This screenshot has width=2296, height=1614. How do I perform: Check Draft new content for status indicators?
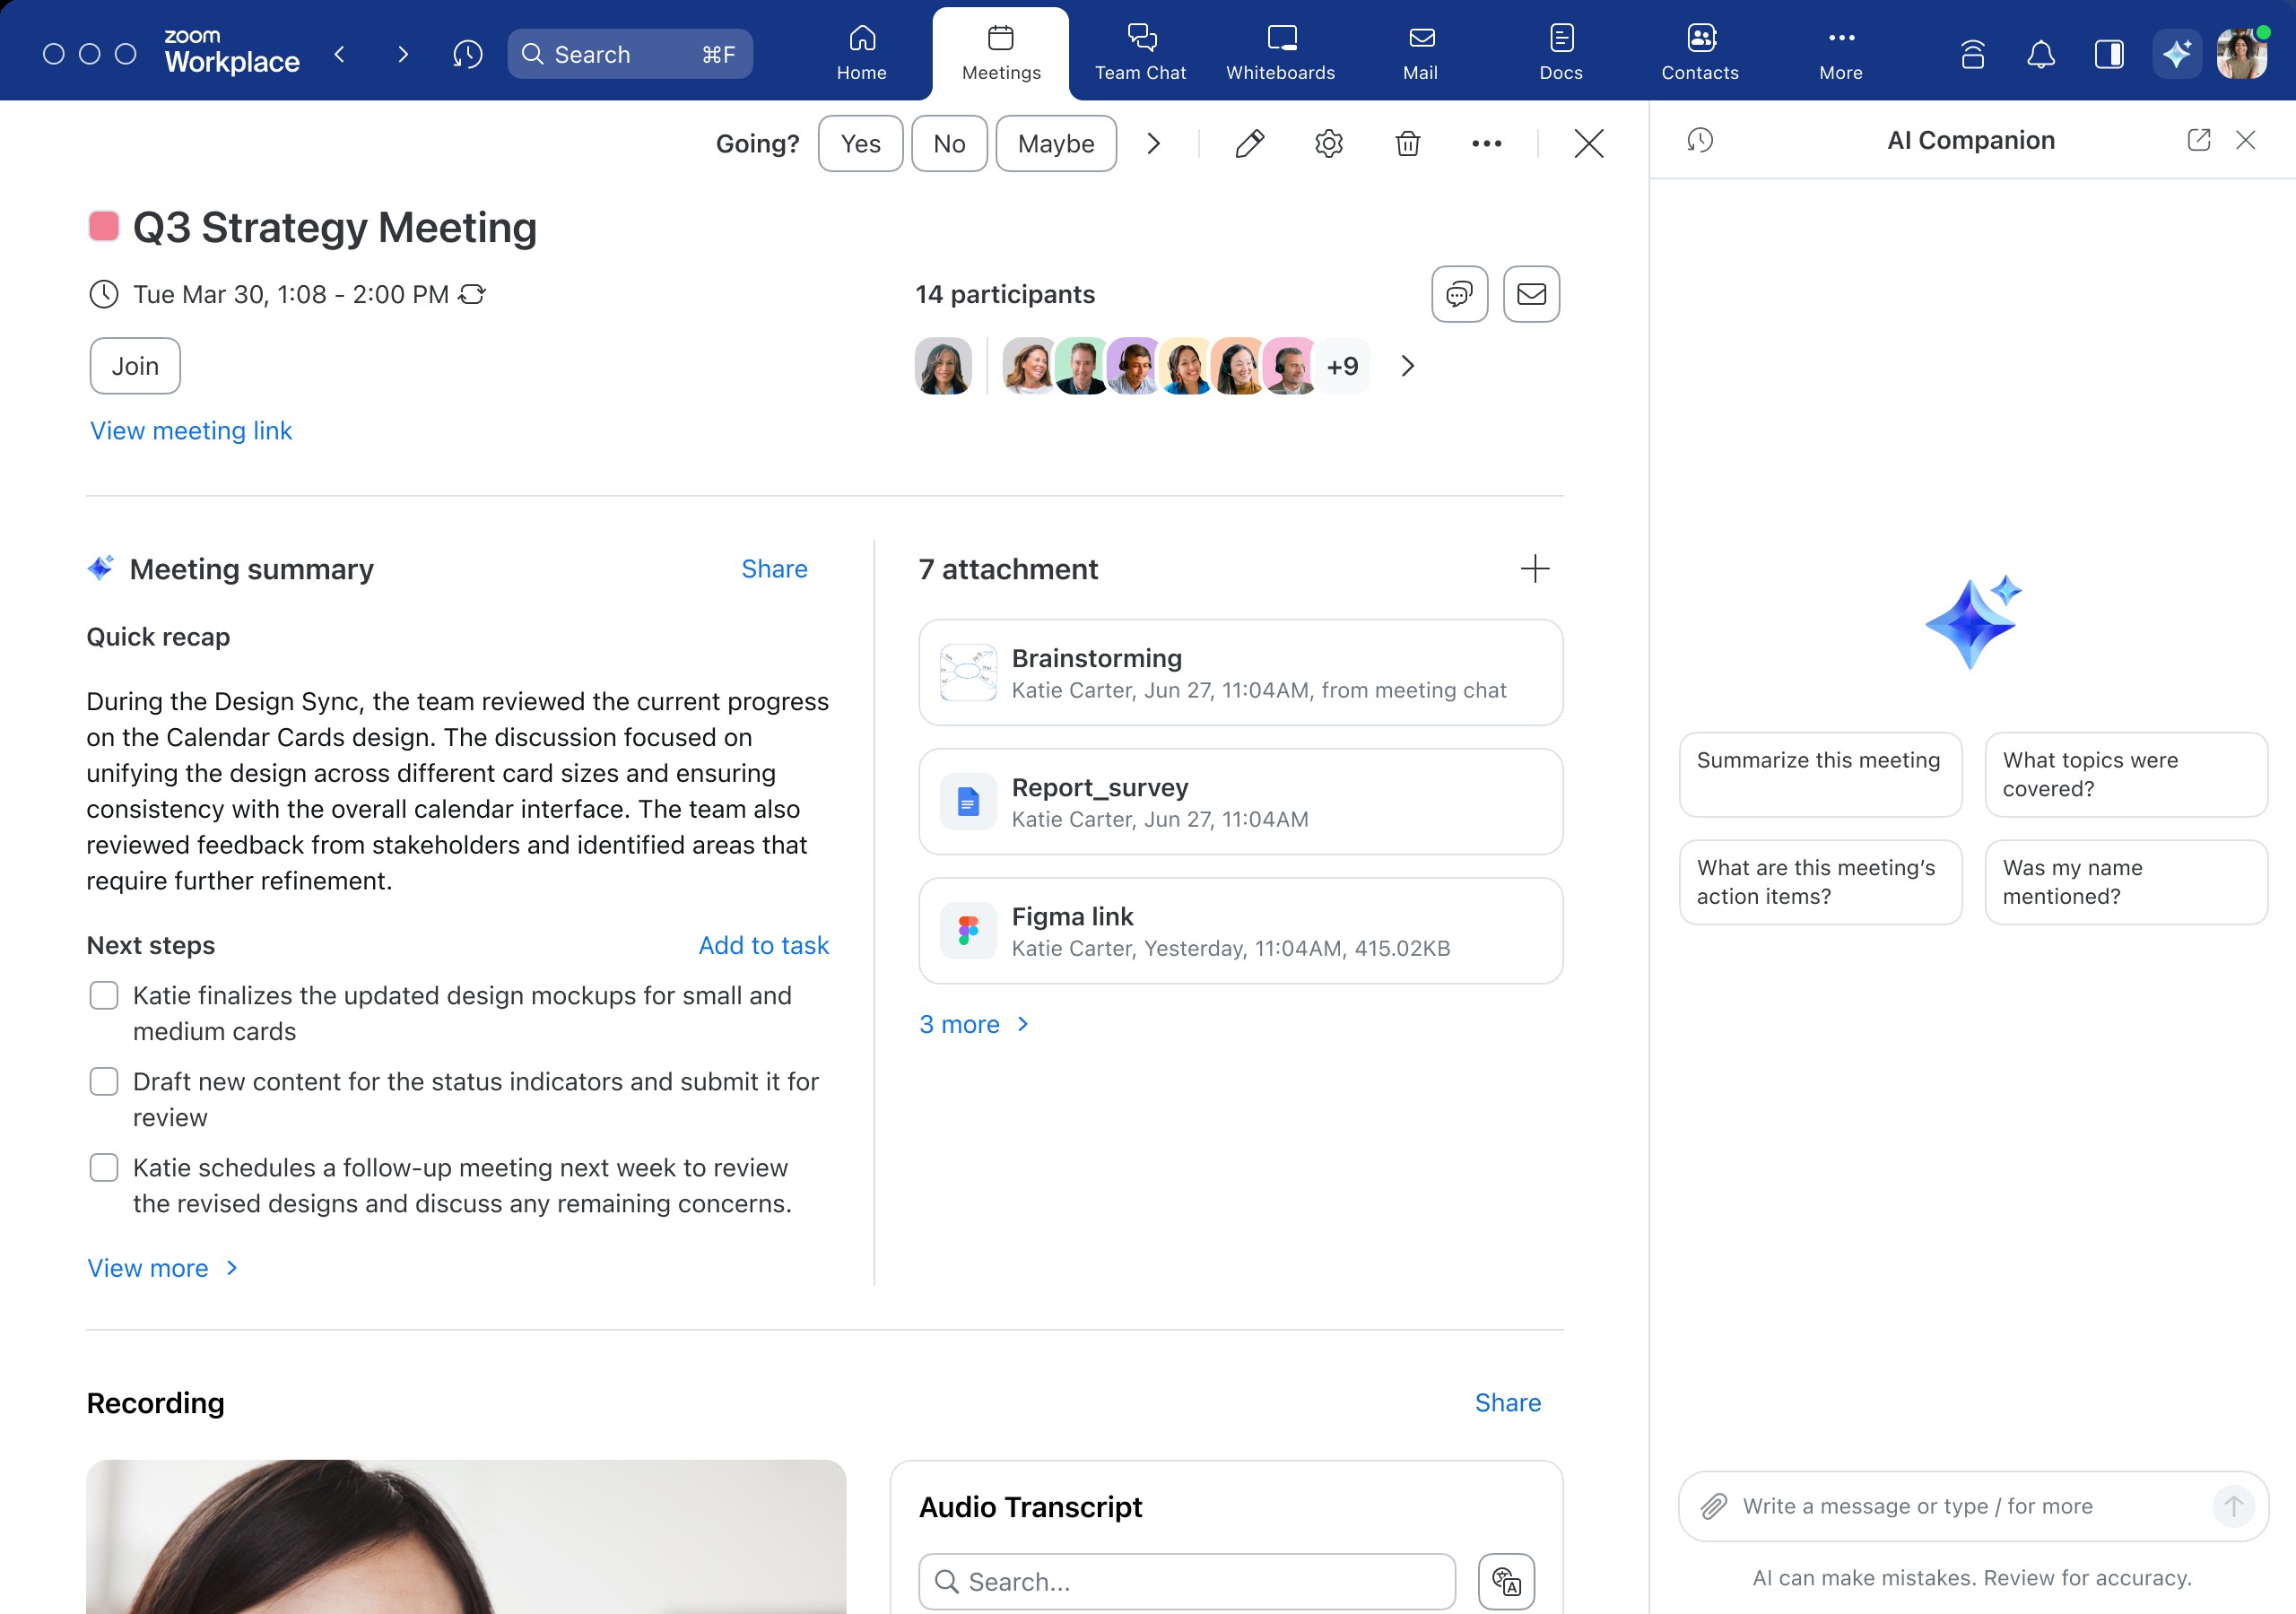[x=104, y=1081]
